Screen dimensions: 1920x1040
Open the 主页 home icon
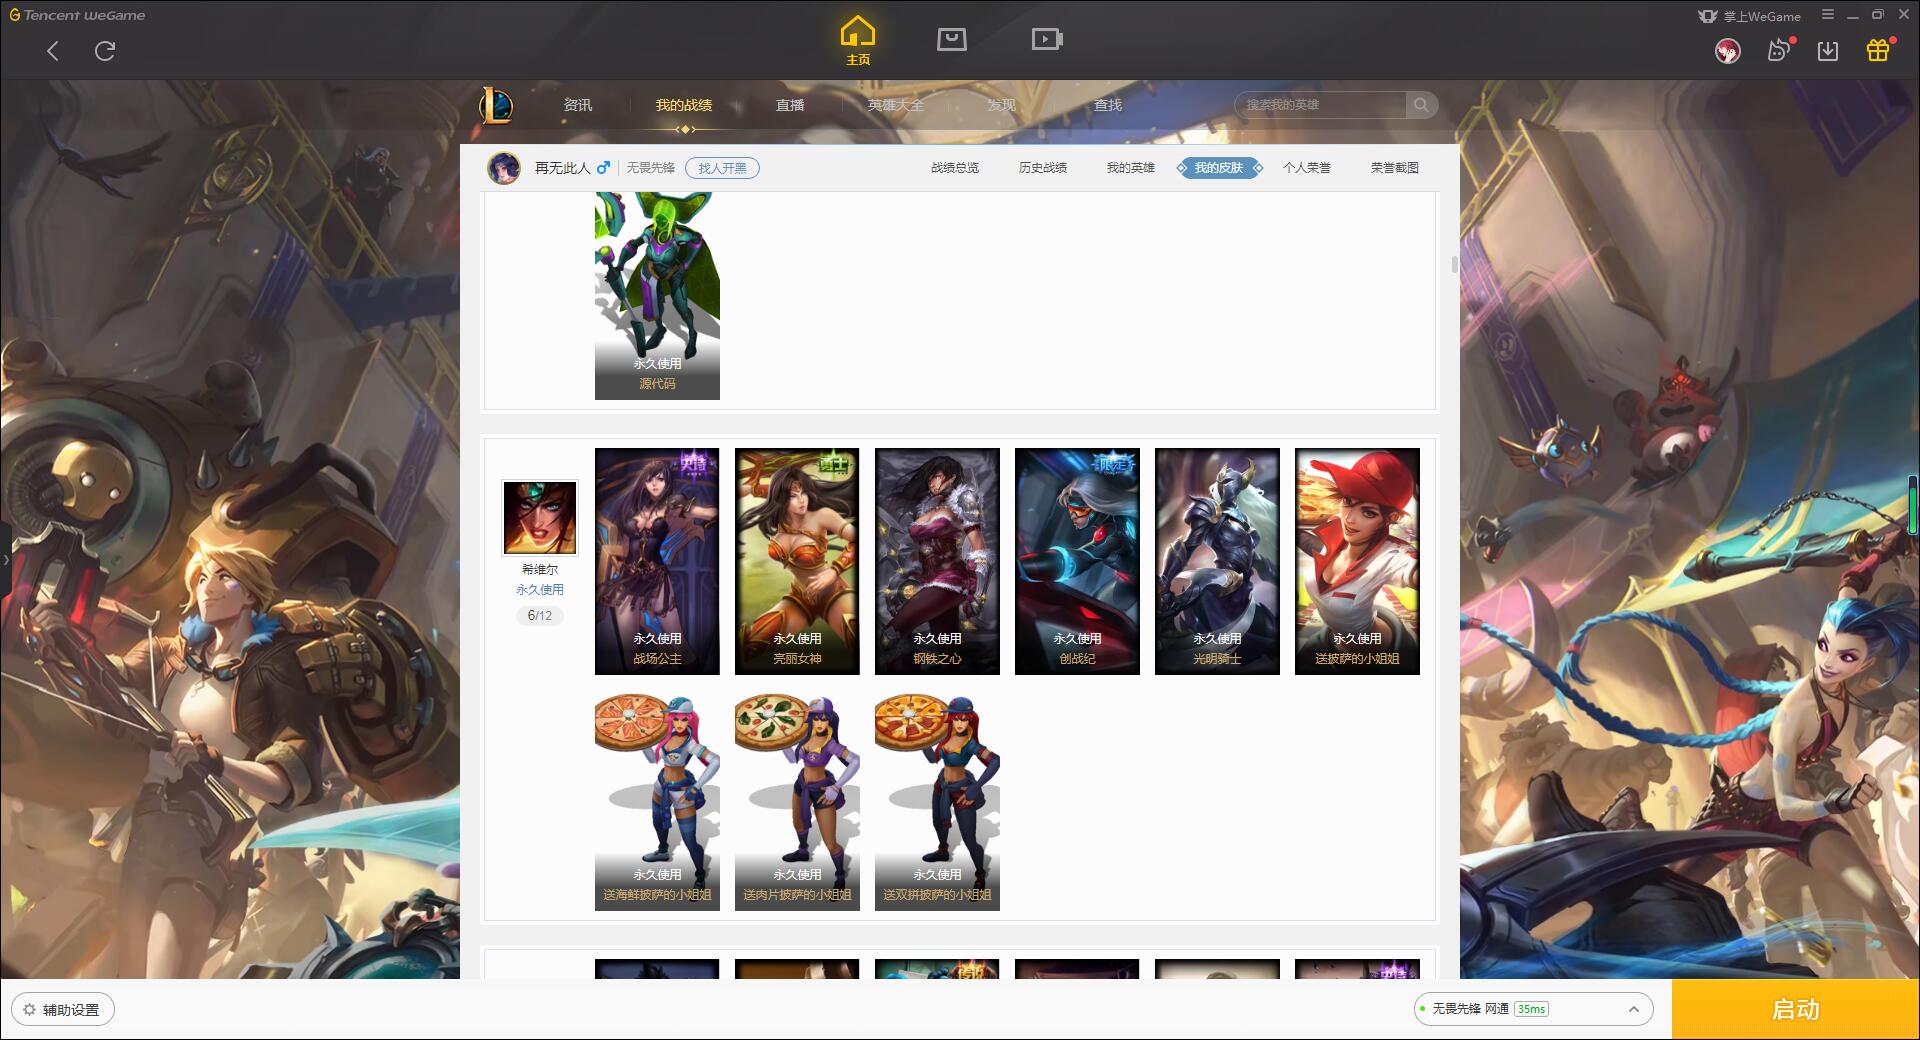coord(857,41)
